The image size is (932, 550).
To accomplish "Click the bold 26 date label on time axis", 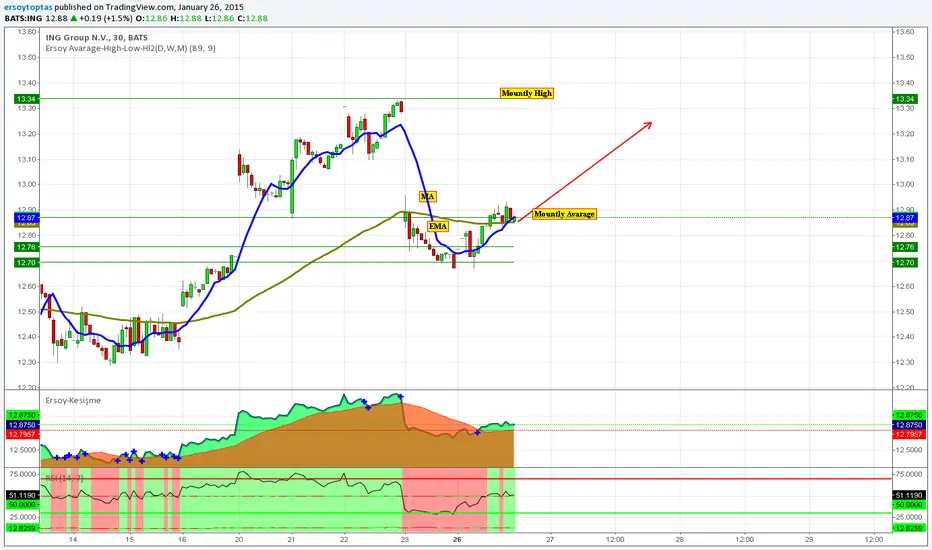I will coord(457,539).
